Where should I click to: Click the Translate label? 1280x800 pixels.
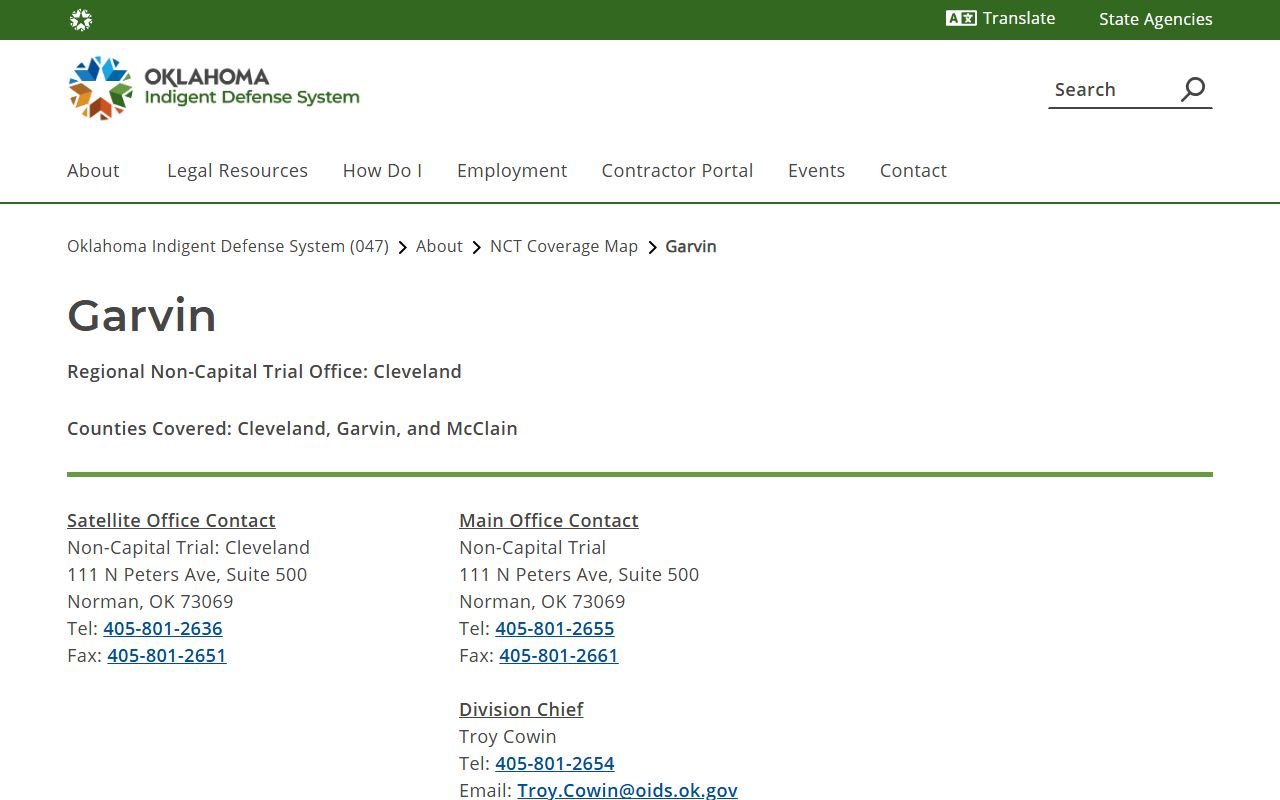click(x=1019, y=18)
